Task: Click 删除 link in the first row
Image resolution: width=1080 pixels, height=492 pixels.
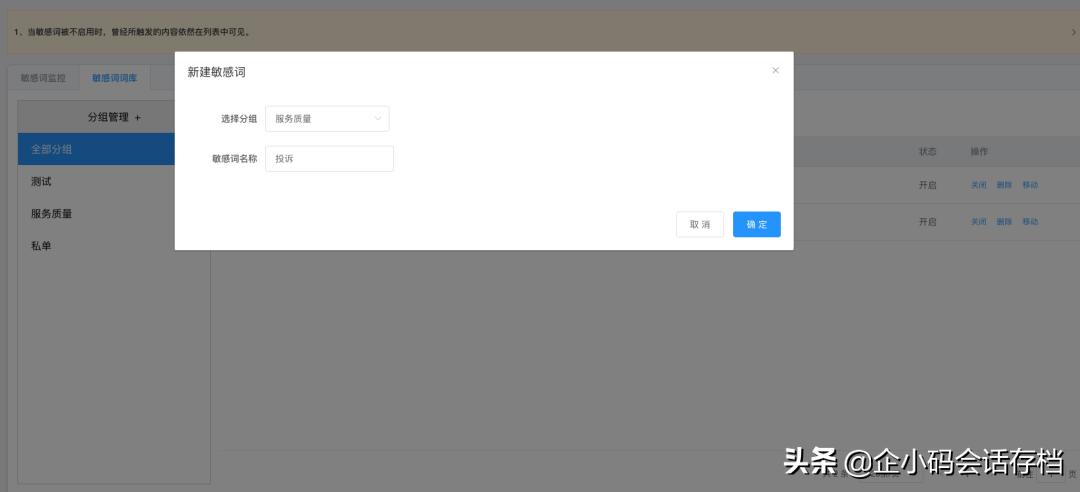Action: (x=1004, y=185)
